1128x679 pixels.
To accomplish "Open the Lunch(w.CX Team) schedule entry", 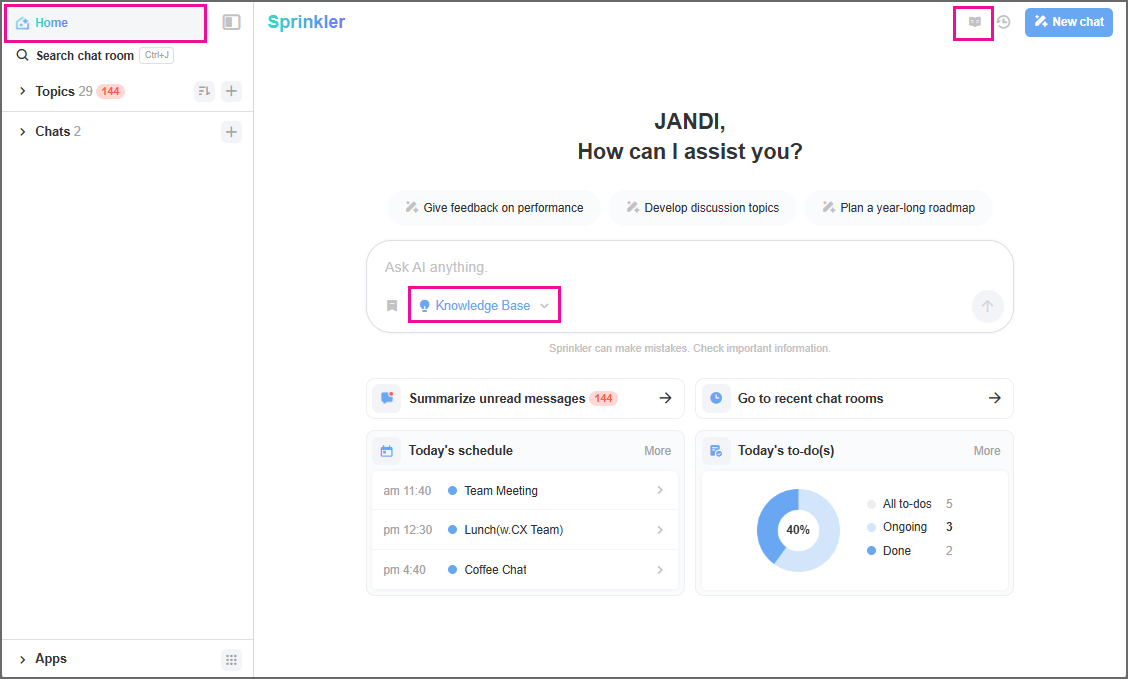I will [x=524, y=530].
